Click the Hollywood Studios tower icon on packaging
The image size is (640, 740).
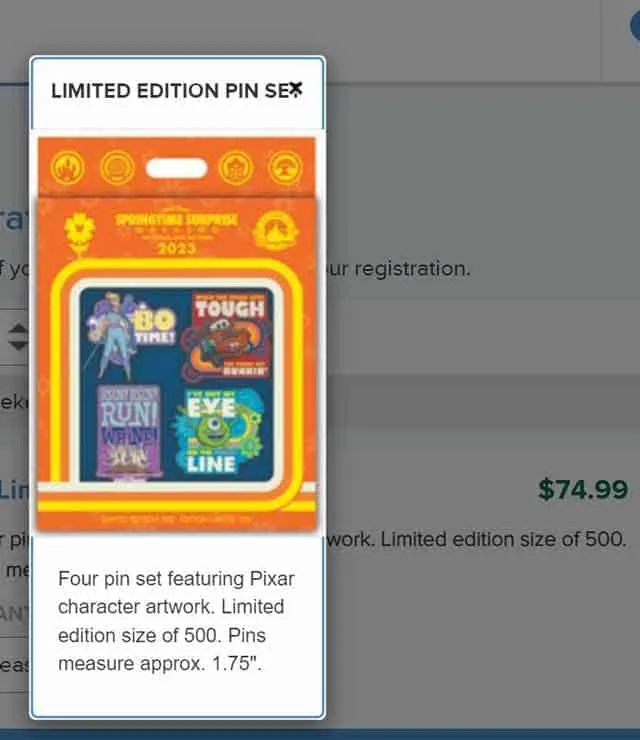tap(236, 168)
